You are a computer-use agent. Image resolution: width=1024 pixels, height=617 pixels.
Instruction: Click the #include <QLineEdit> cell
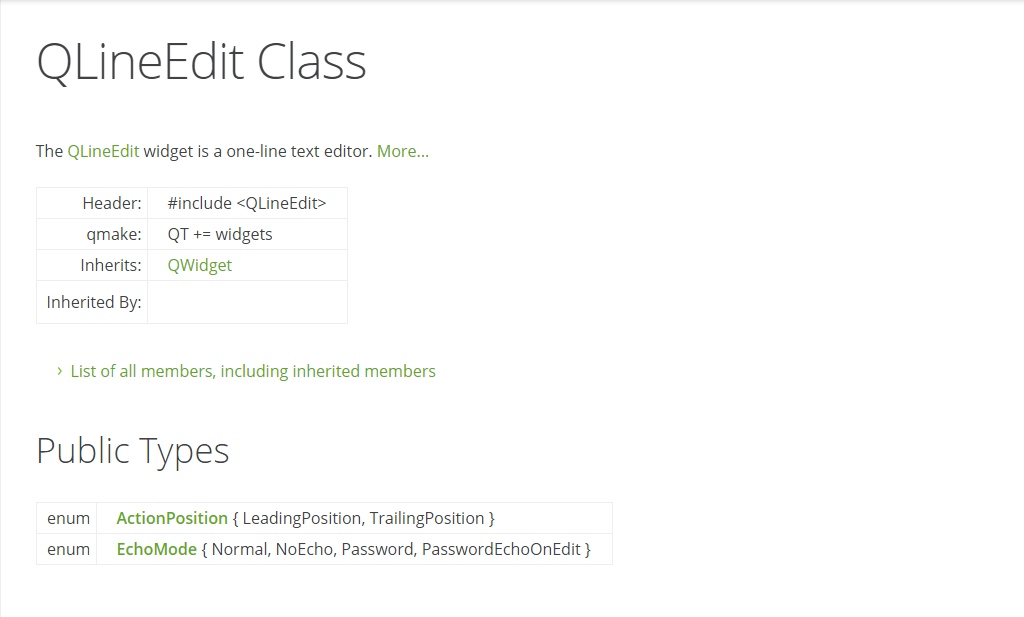pyautogui.click(x=248, y=203)
